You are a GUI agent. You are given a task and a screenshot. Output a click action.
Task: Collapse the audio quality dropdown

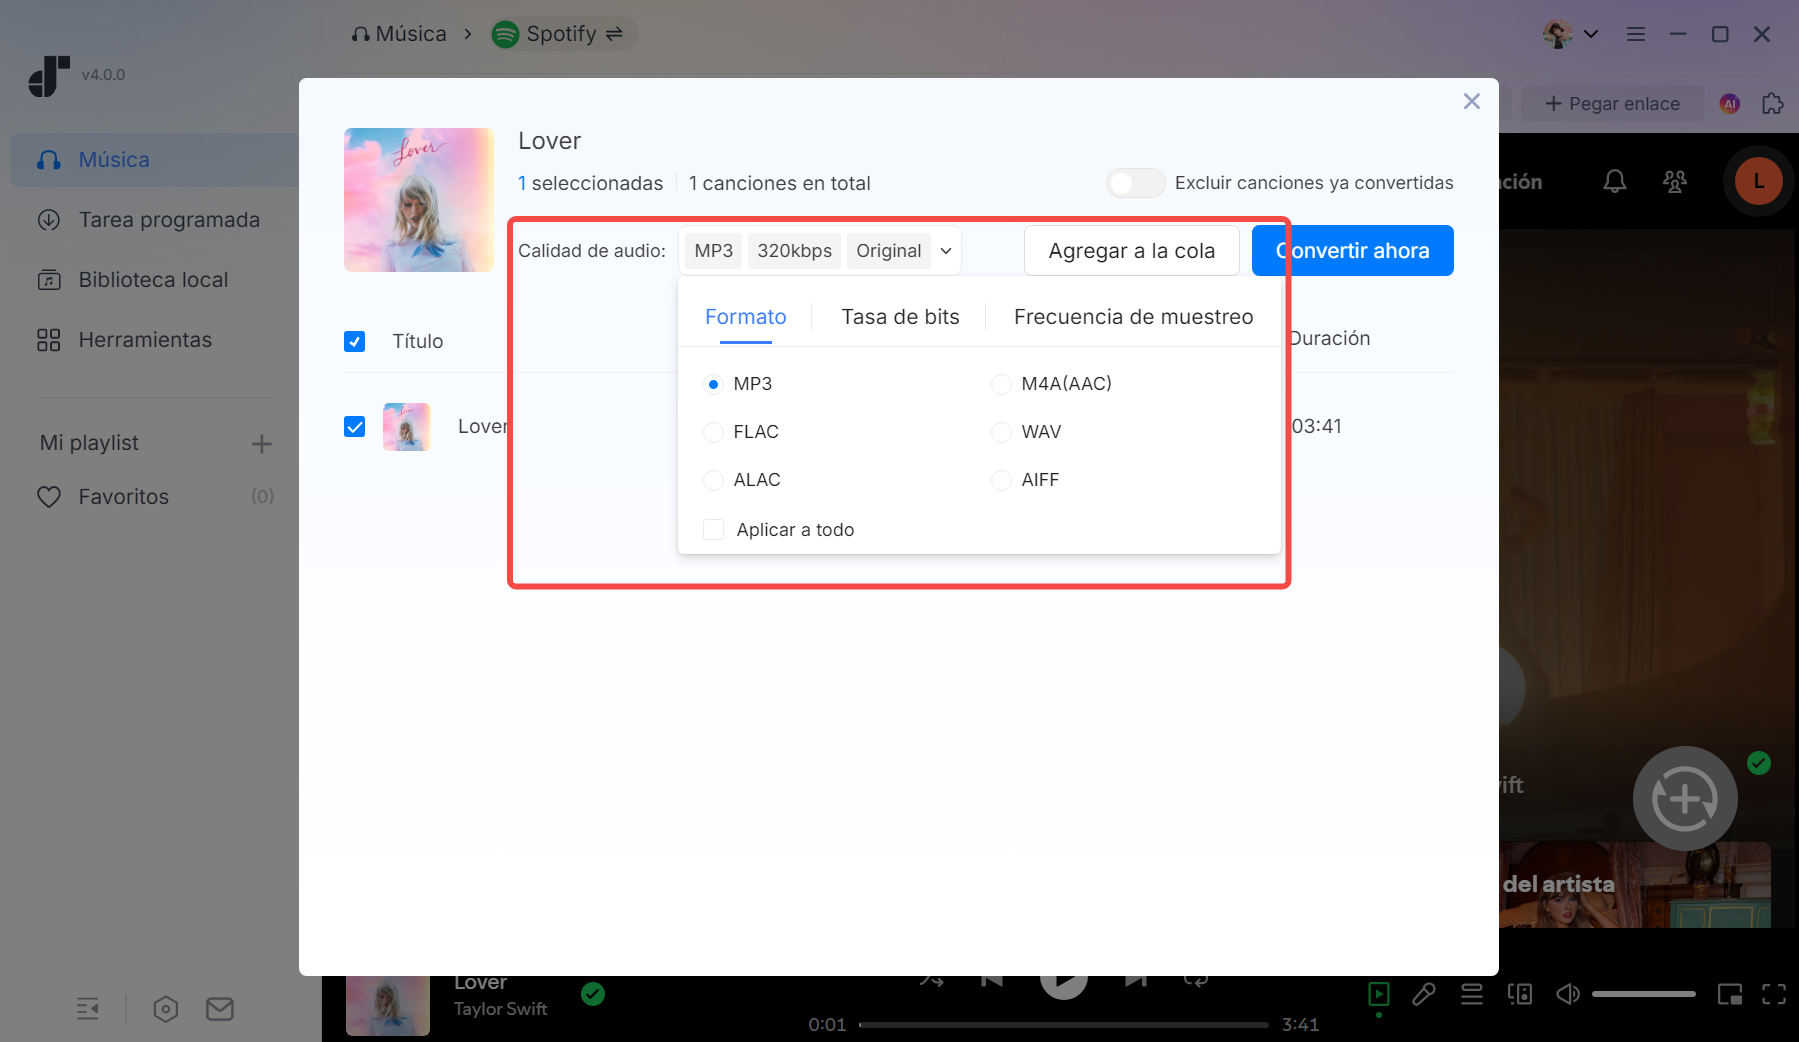click(945, 251)
